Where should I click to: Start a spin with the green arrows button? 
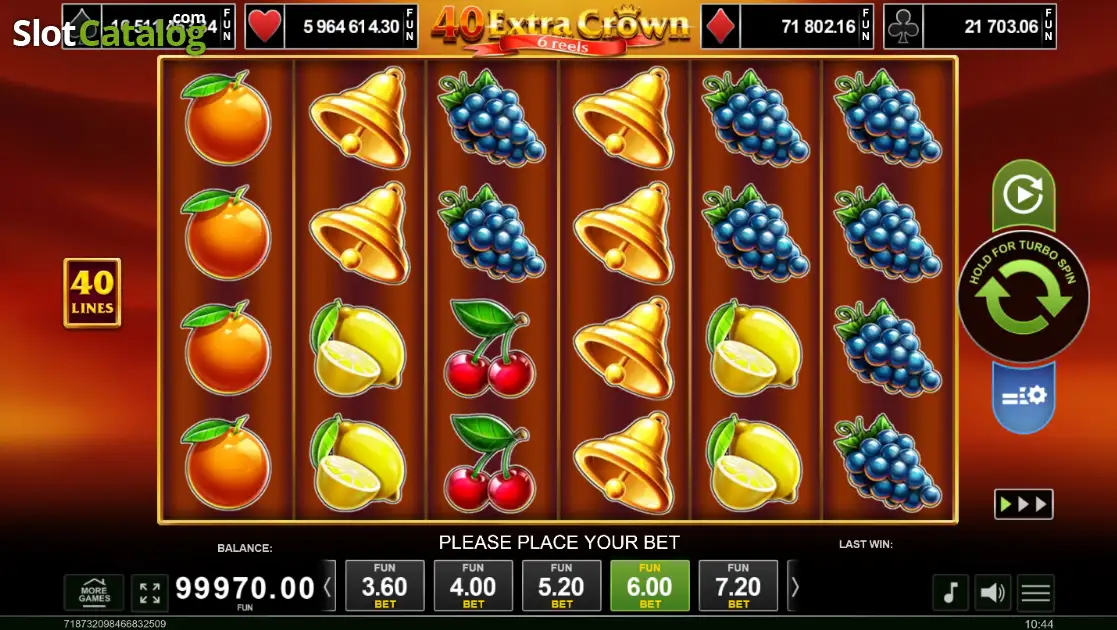click(1023, 297)
